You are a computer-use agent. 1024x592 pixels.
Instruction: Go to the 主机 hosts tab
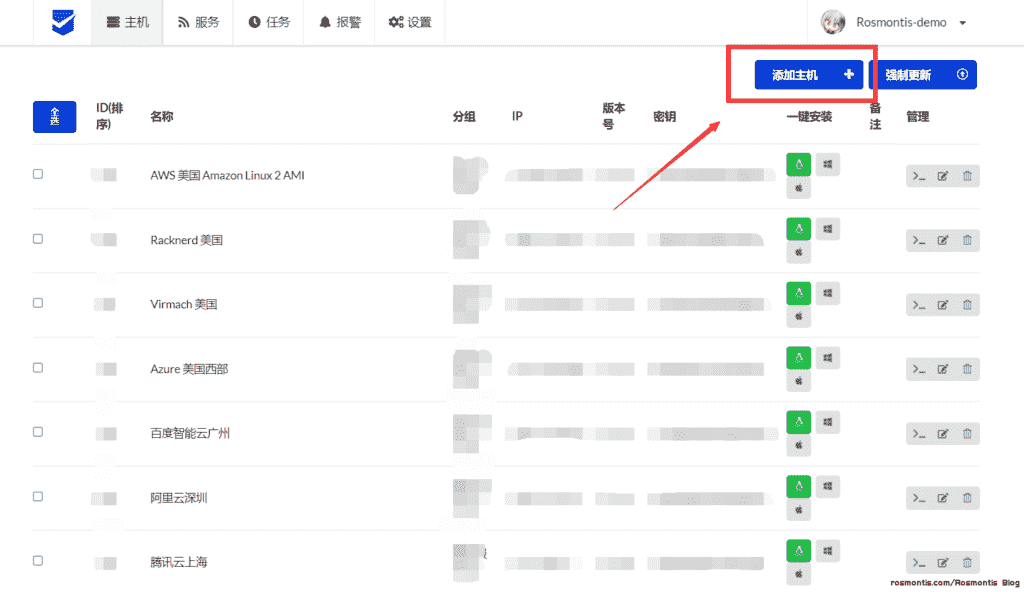[127, 22]
